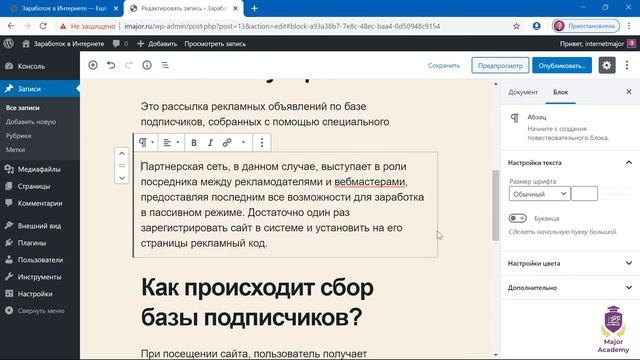This screenshot has width=640, height=360.
Task: Open more rich text controls arrow
Action: (243, 142)
